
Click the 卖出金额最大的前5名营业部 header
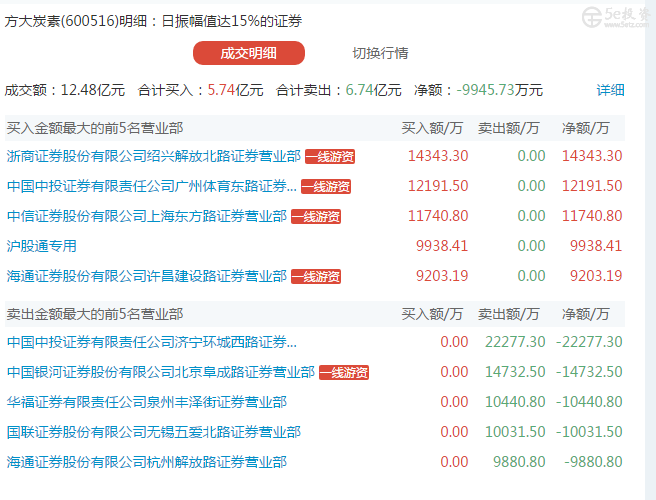95,314
